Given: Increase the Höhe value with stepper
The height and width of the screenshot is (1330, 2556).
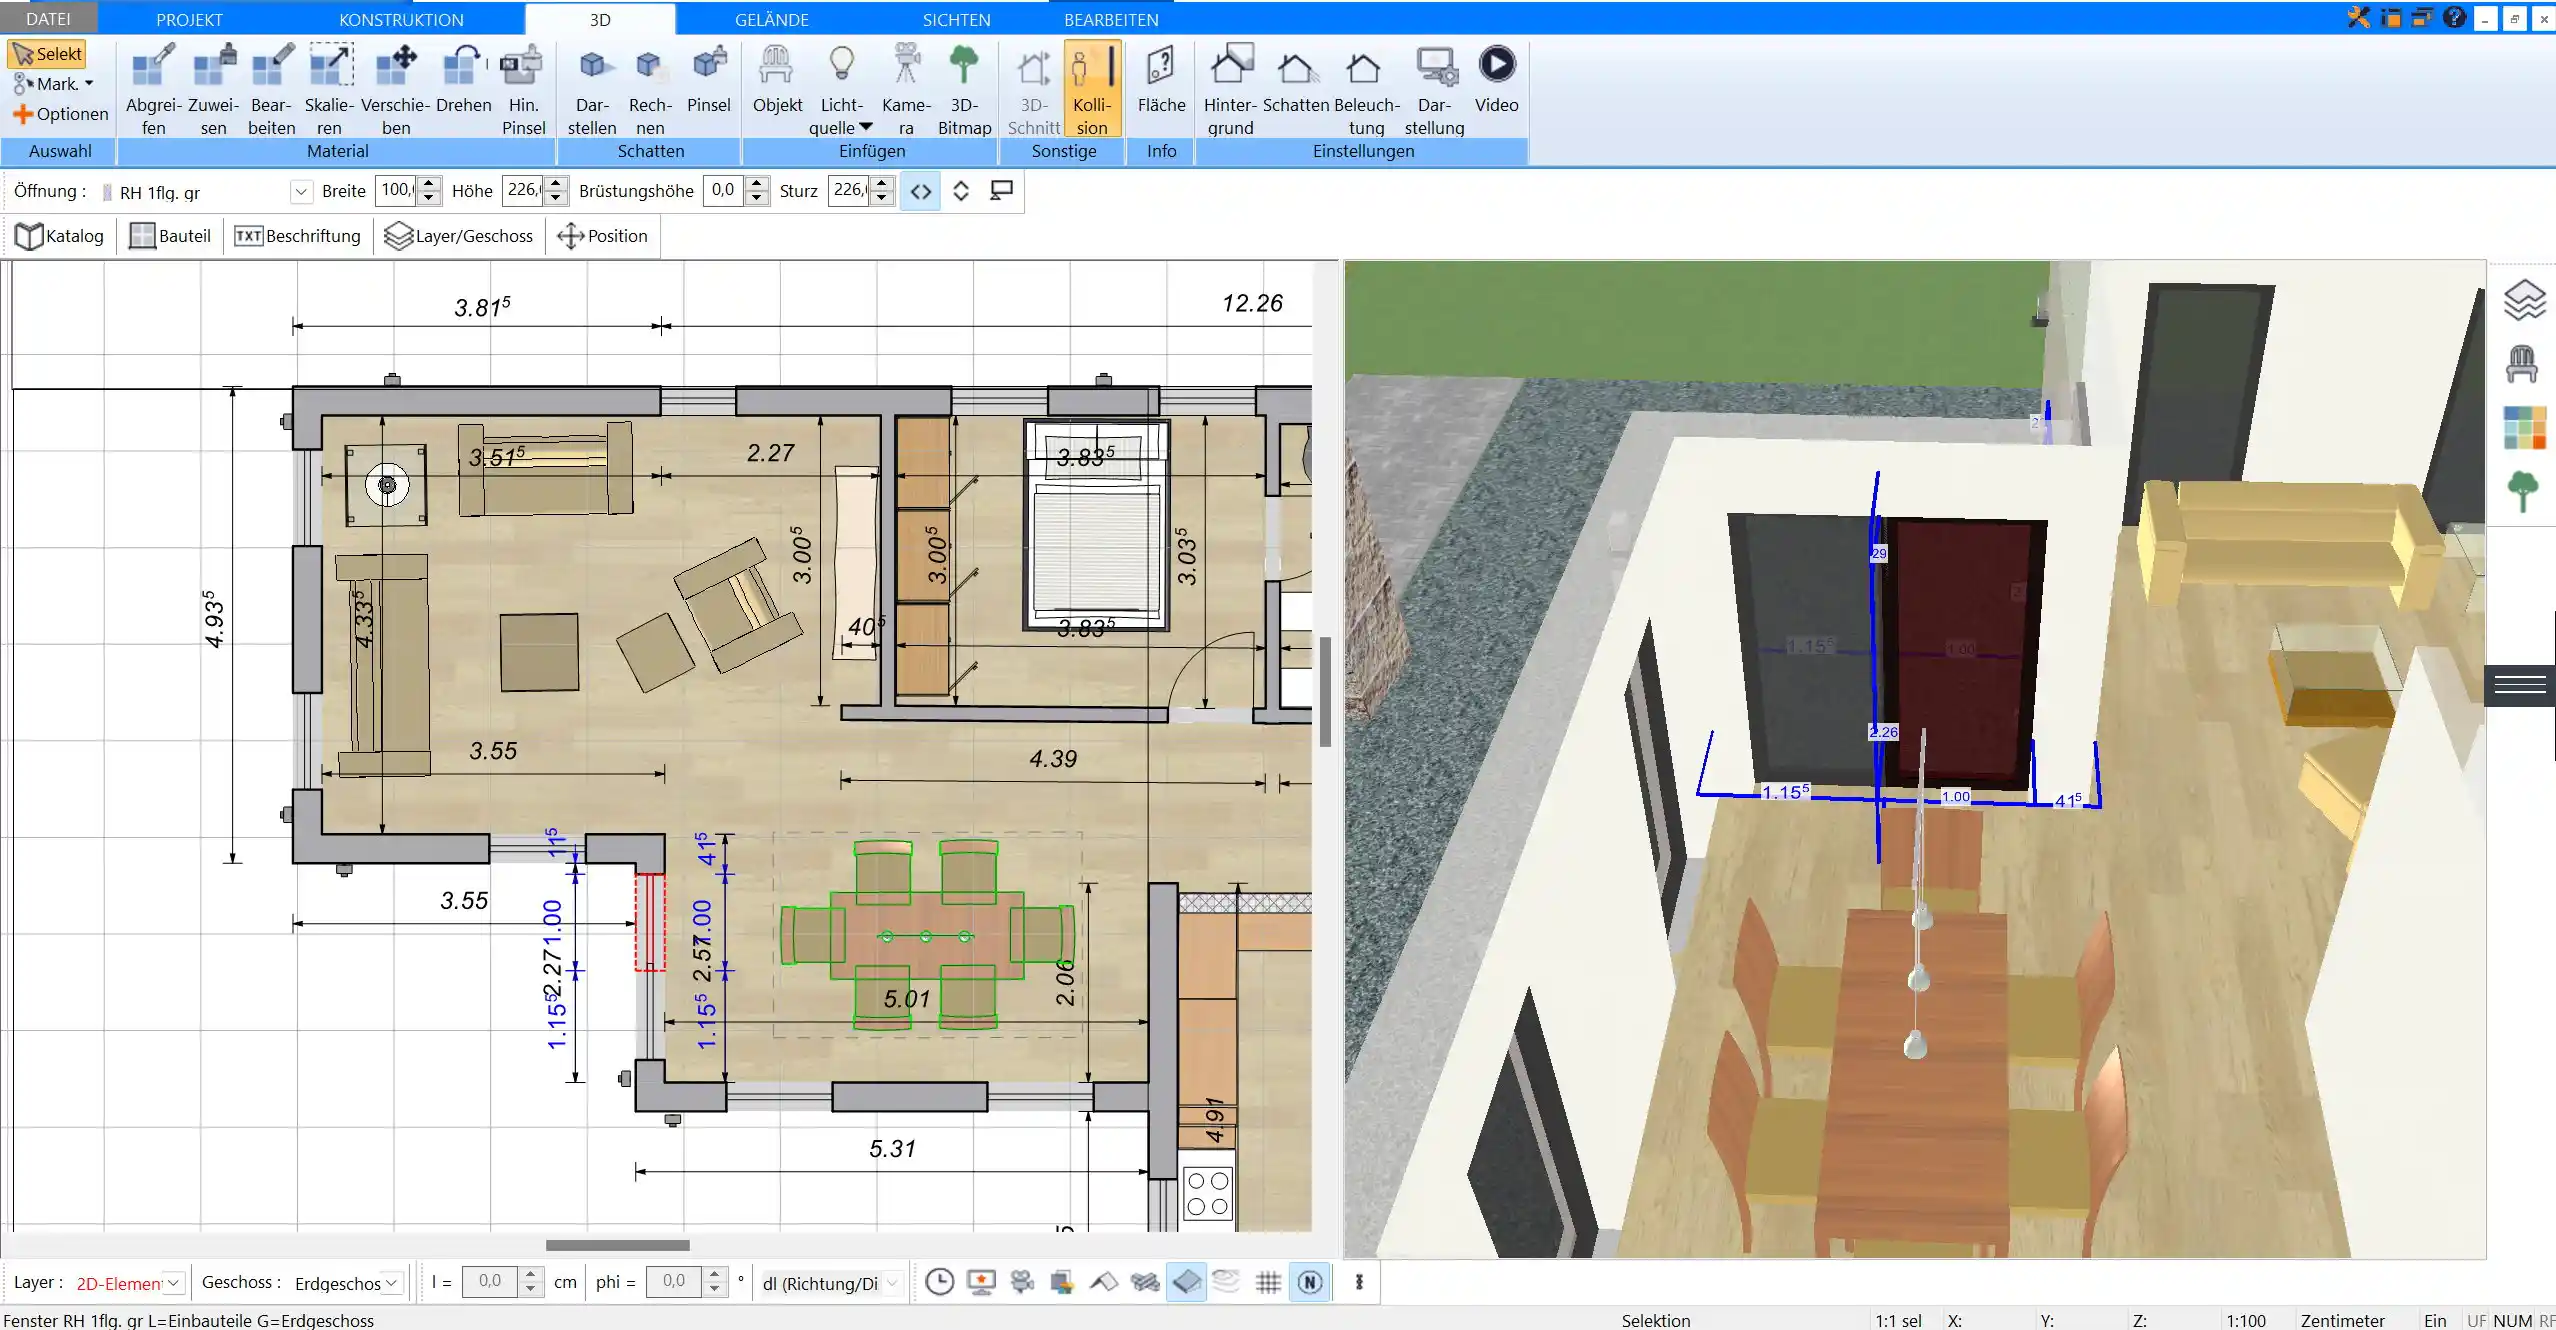Looking at the screenshot, I should click(x=556, y=183).
